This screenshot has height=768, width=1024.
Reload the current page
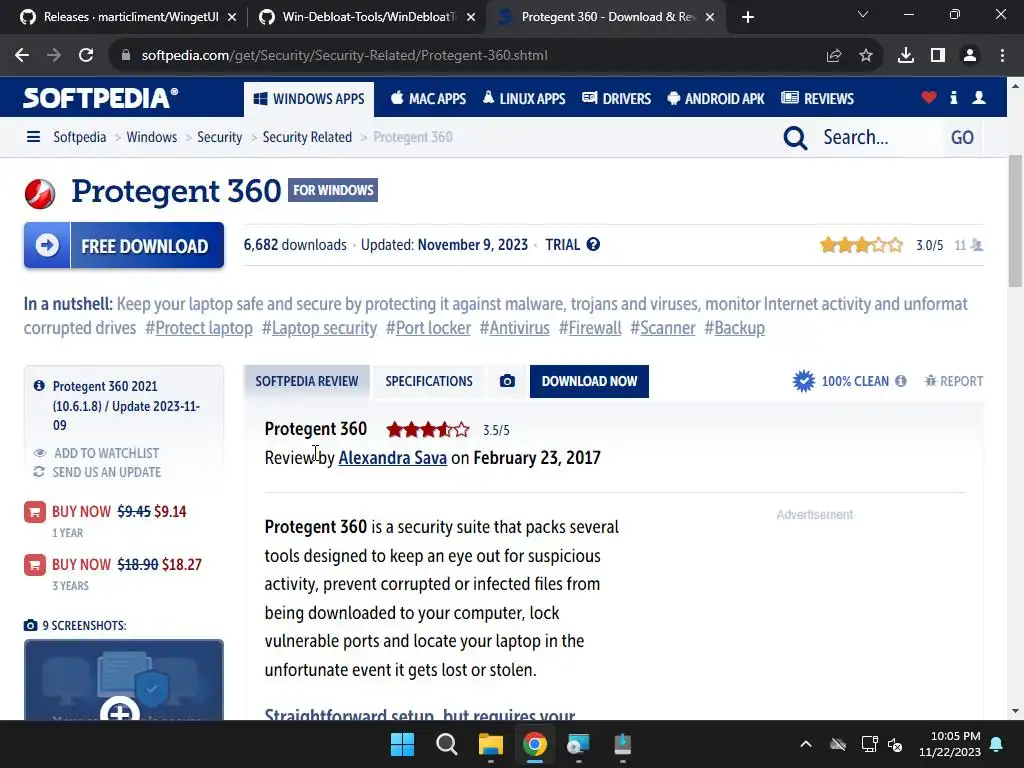(x=86, y=56)
